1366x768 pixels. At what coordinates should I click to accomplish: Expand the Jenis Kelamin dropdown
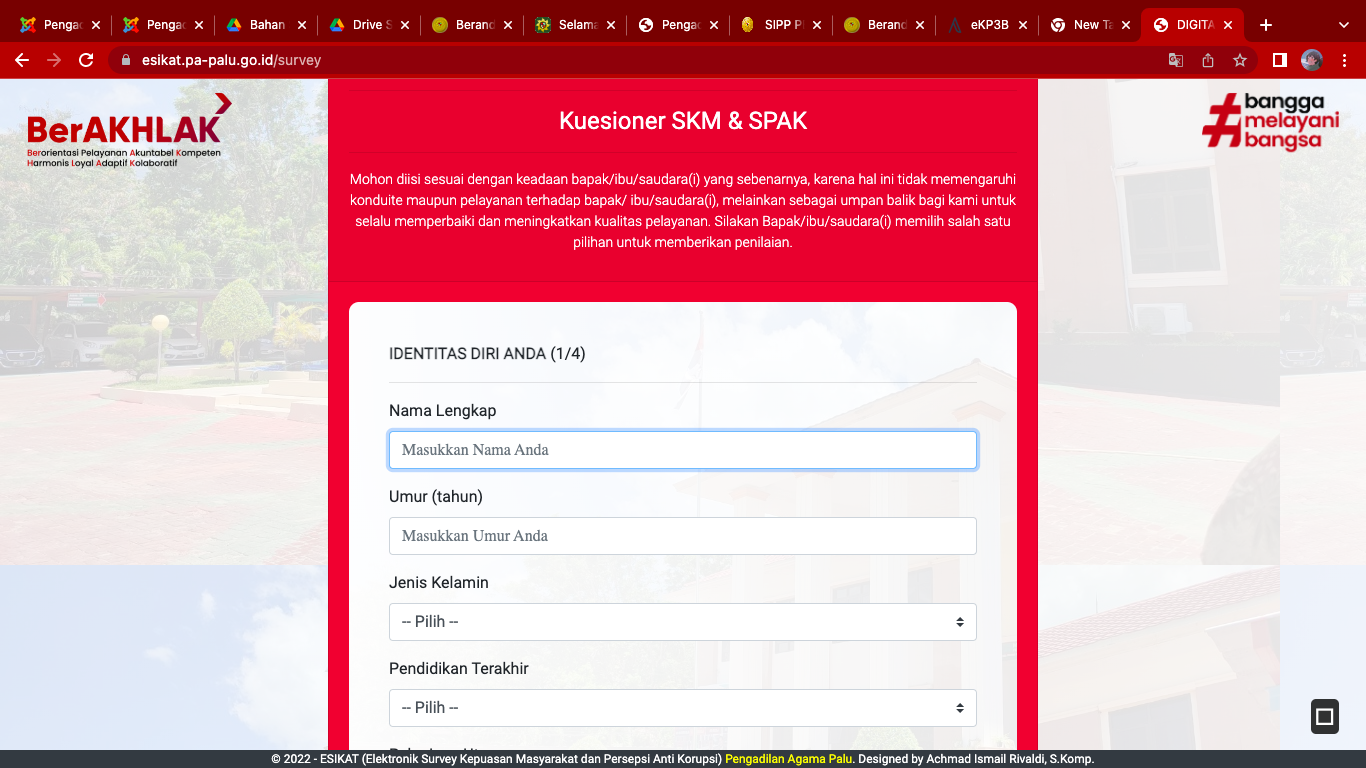point(682,622)
